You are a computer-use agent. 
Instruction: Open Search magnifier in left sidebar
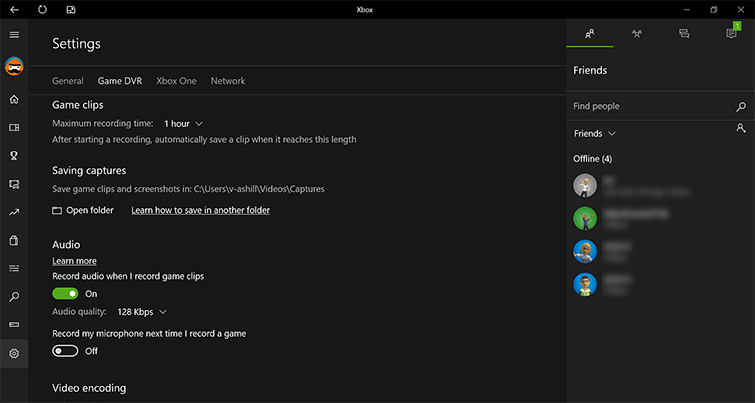pyautogui.click(x=14, y=297)
